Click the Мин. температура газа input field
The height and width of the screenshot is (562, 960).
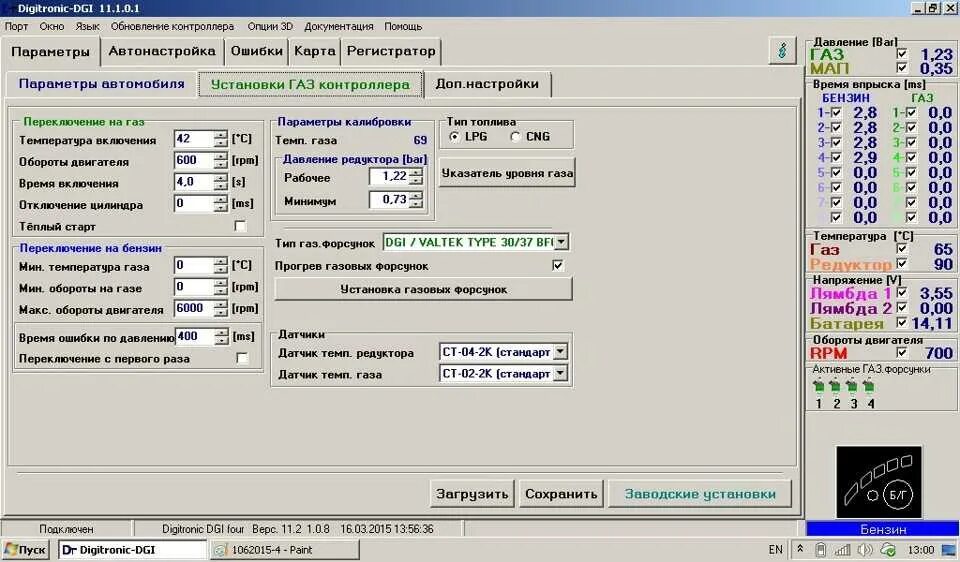pyautogui.click(x=194, y=266)
